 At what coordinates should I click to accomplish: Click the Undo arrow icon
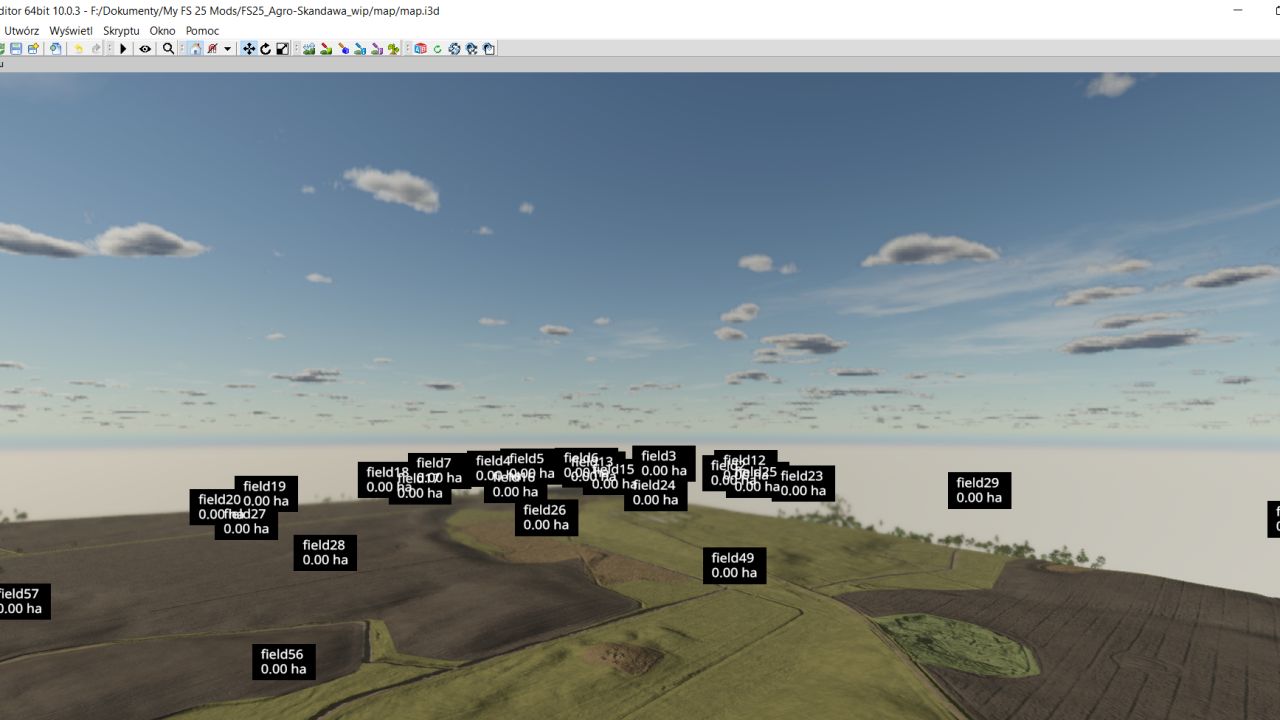[x=79, y=48]
